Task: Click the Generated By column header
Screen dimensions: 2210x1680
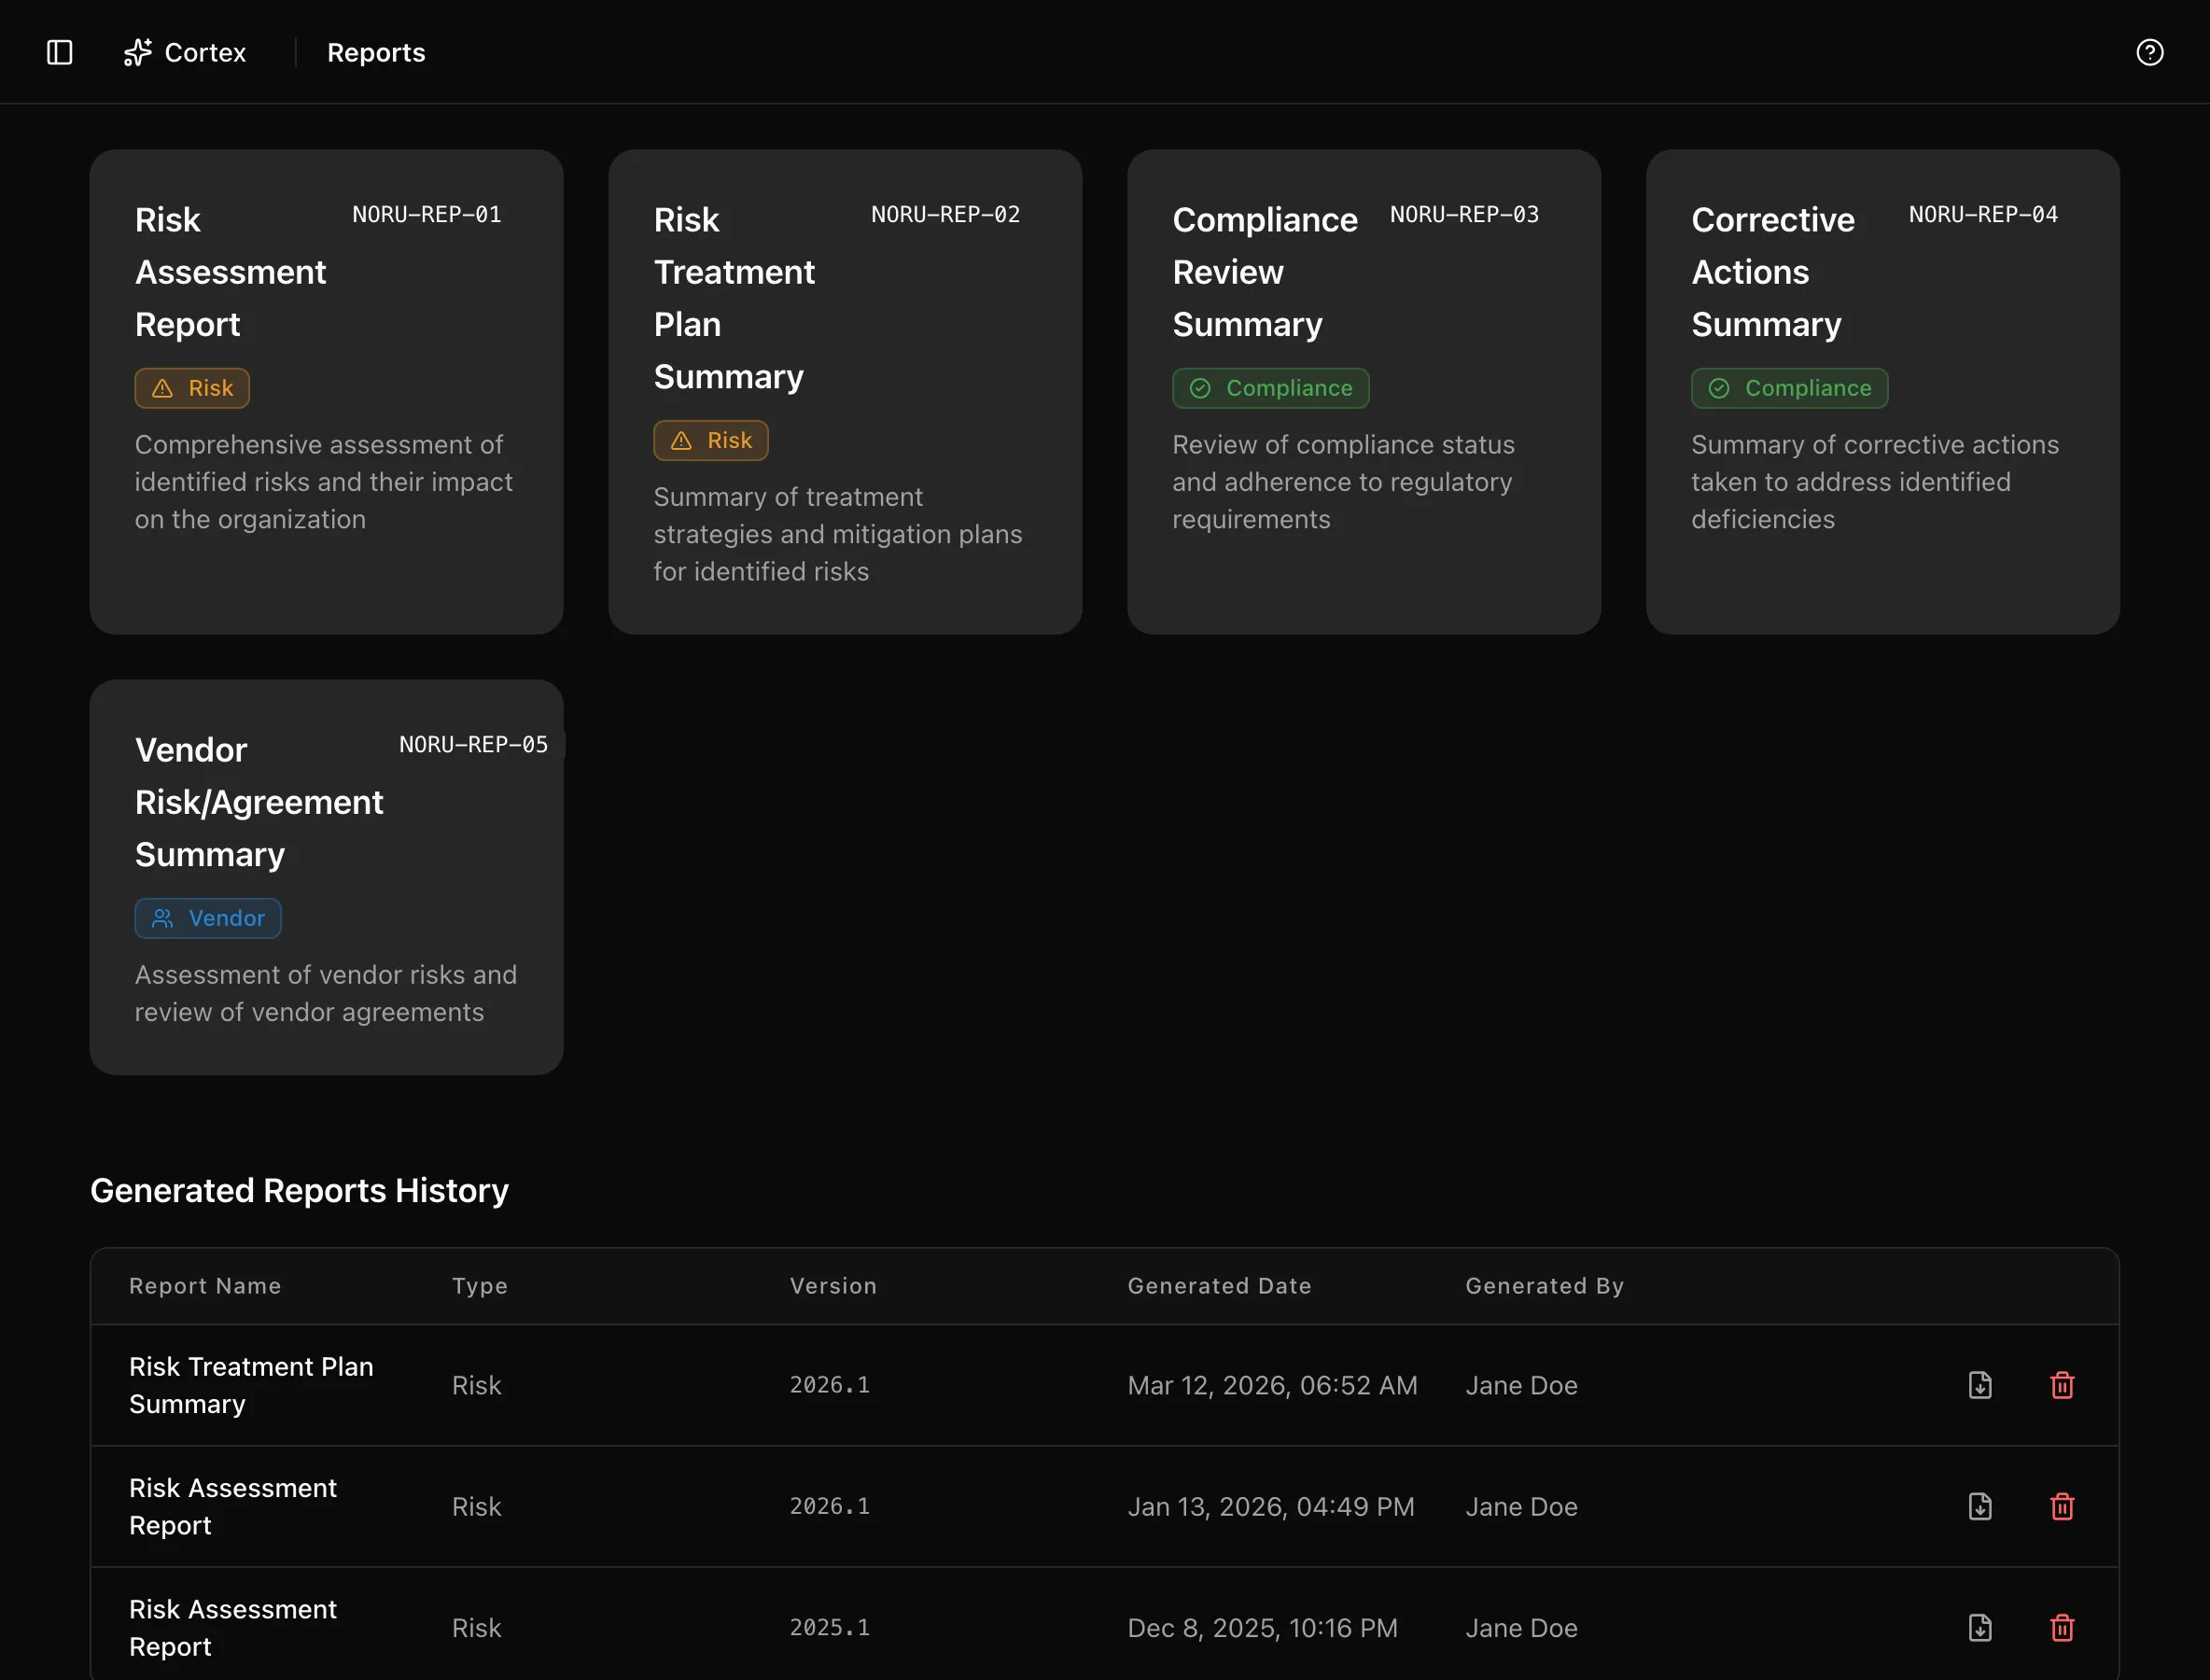Action: [x=1545, y=1286]
